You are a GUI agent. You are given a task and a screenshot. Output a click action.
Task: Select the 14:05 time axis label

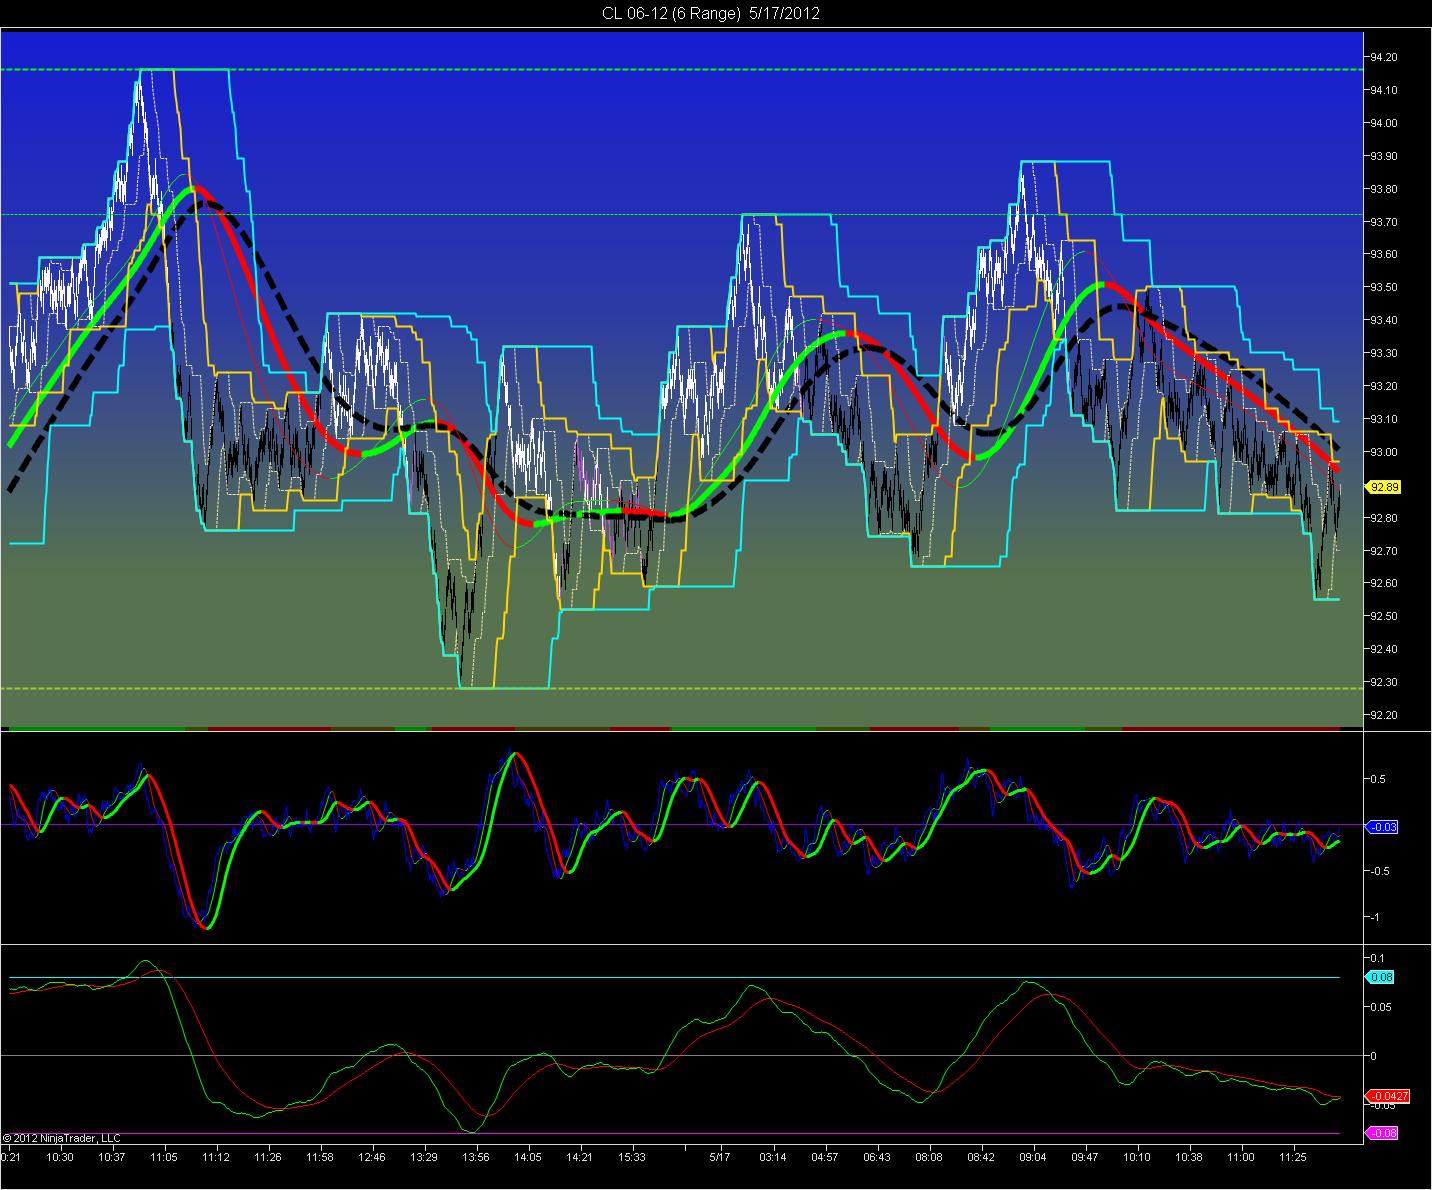(x=528, y=1157)
